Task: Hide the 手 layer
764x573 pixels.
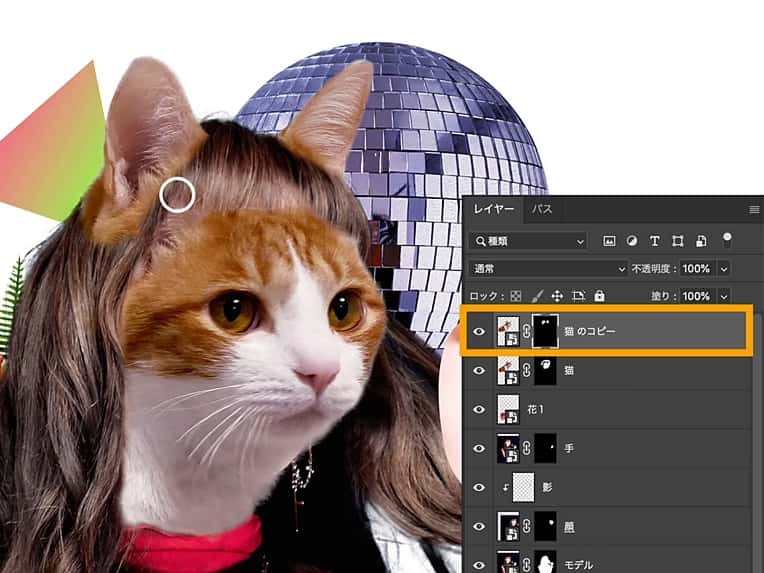Action: (479, 448)
